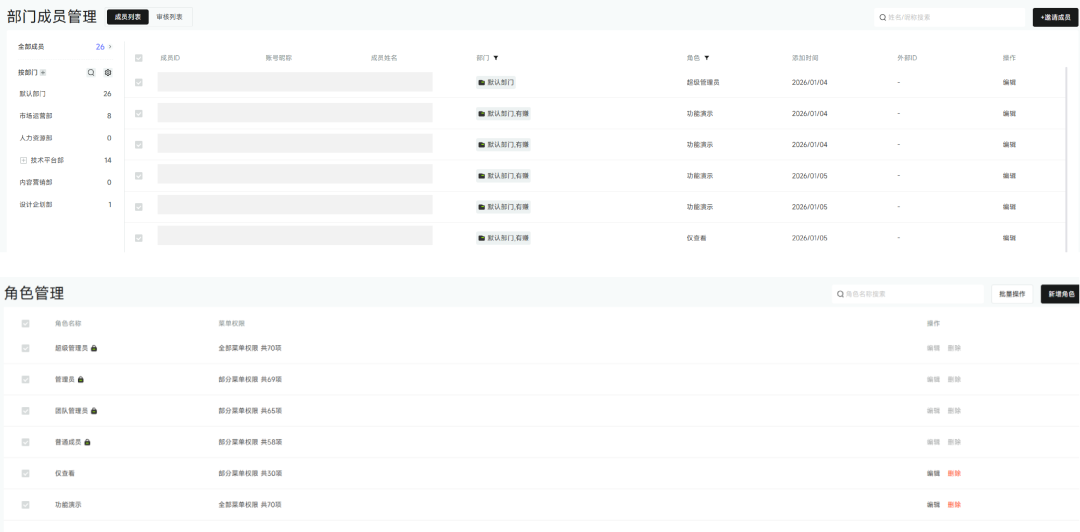Click 编辑 for the 功能演示 role
The height and width of the screenshot is (532, 1080).
tap(933, 504)
